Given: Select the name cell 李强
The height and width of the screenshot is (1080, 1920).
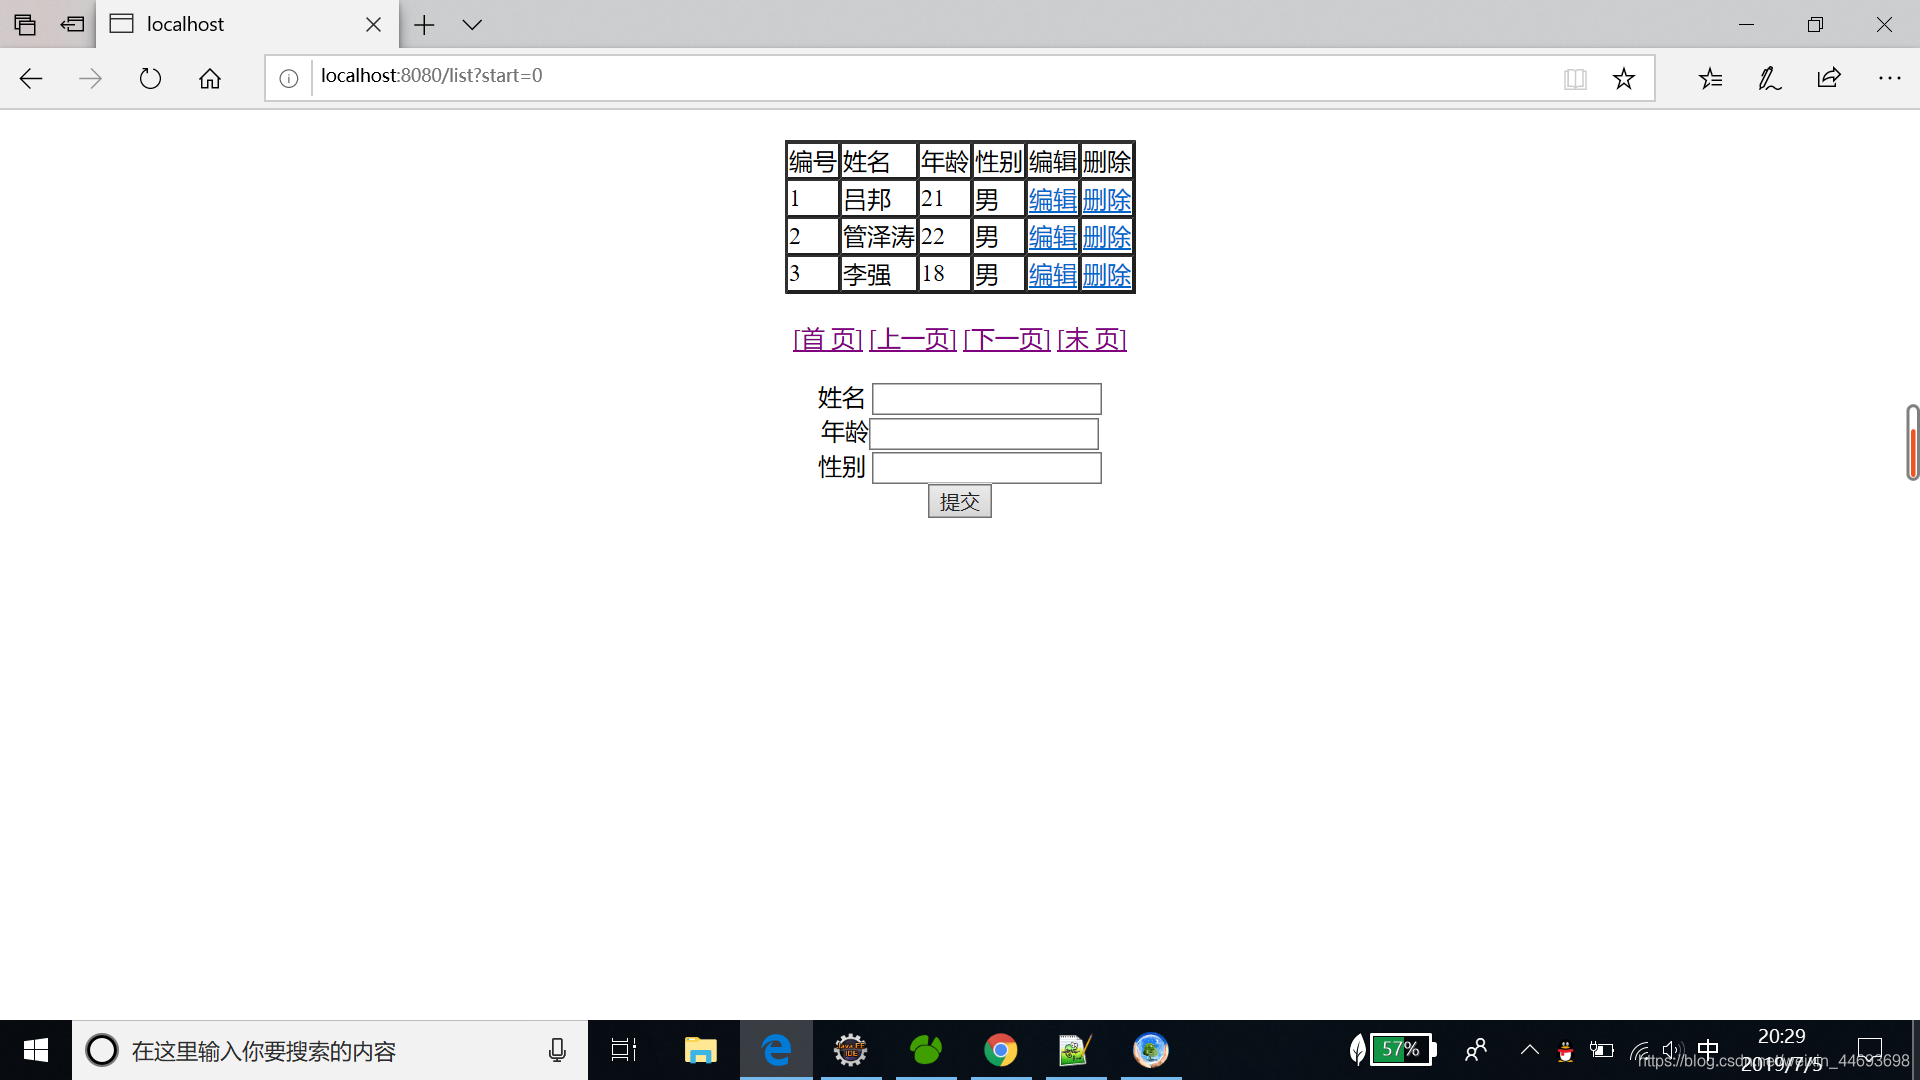Looking at the screenshot, I should (x=878, y=274).
